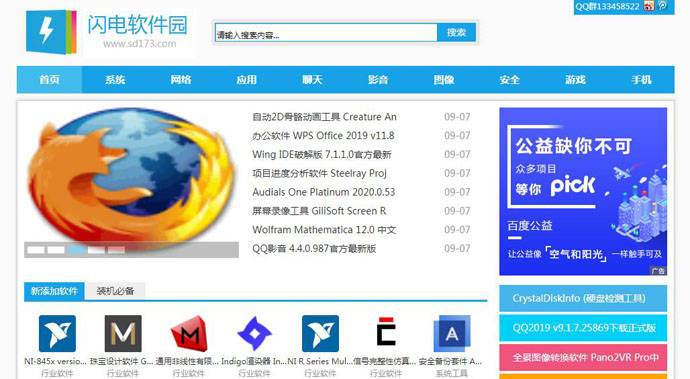Open the 影音 category
690x379 pixels.
click(x=378, y=80)
